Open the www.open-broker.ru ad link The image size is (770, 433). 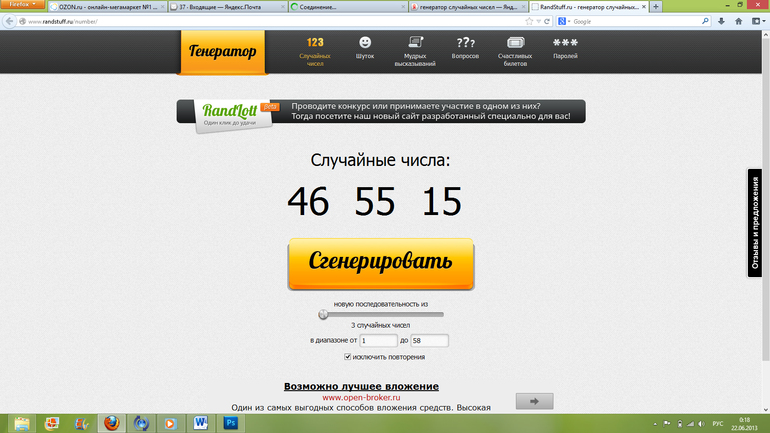tap(360, 397)
